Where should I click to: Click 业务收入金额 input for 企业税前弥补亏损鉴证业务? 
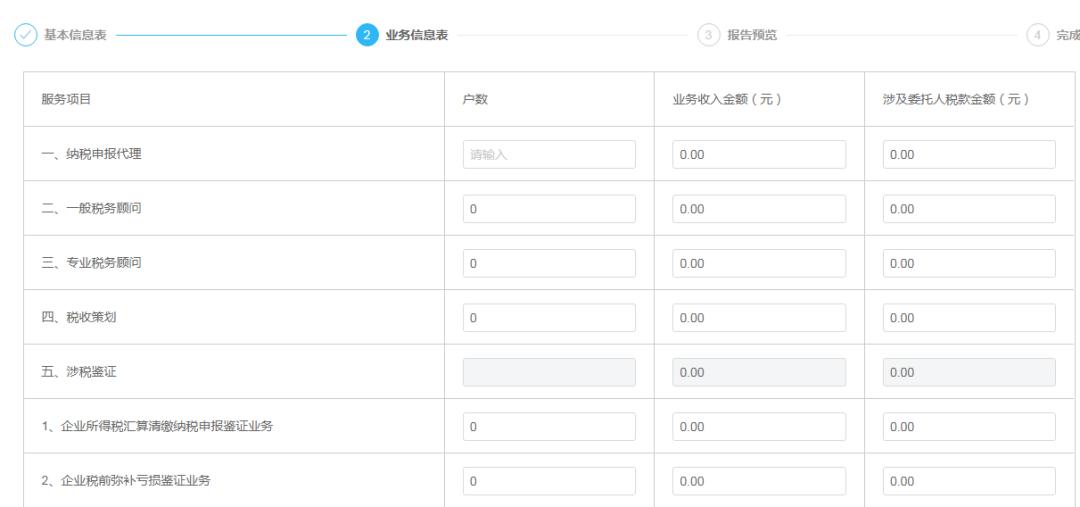[759, 481]
